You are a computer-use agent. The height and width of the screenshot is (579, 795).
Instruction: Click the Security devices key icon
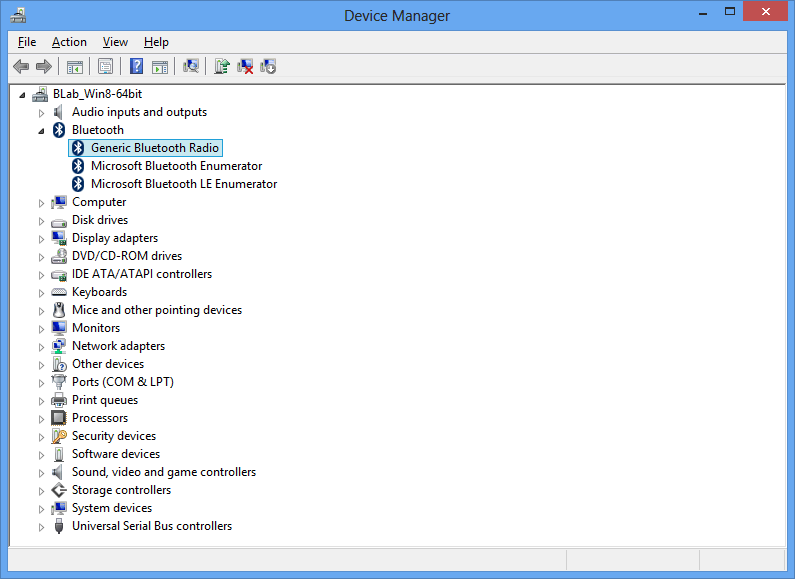(59, 436)
